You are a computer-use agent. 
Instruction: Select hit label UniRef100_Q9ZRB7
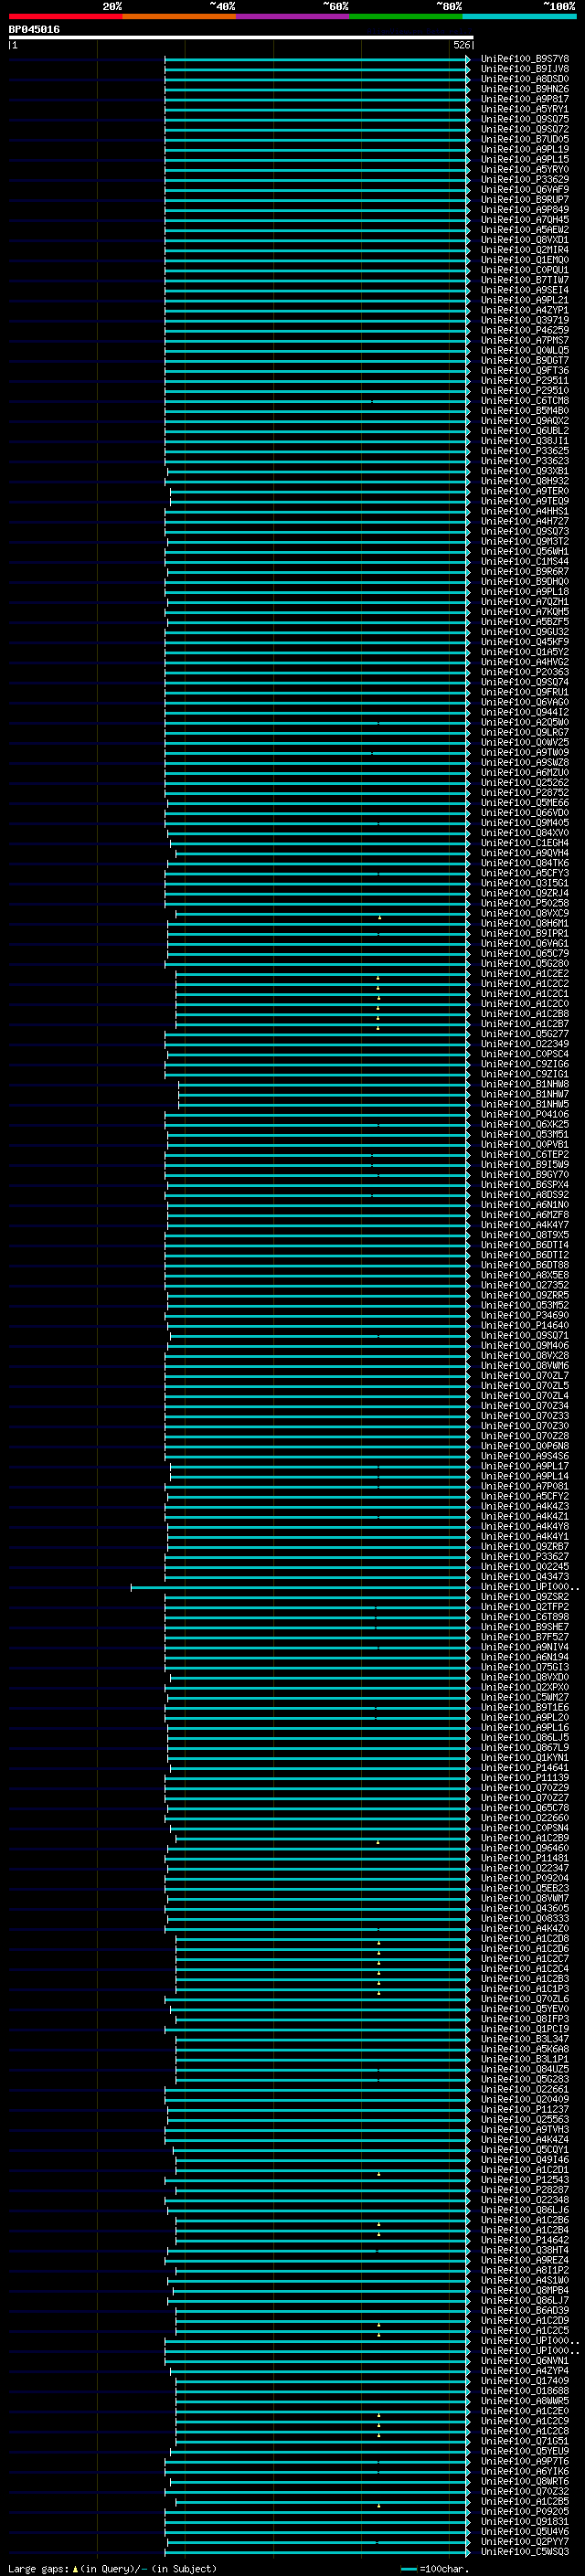click(524, 1546)
